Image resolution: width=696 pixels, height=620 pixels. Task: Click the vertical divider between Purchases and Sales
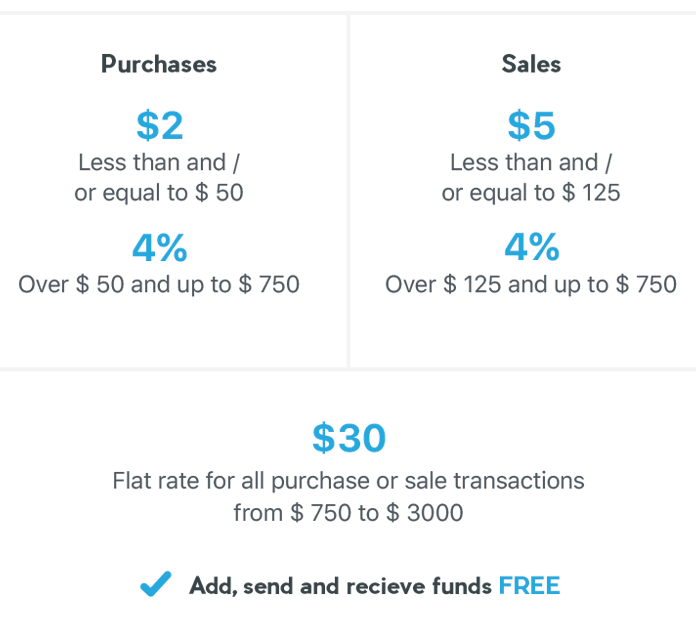pos(348,191)
